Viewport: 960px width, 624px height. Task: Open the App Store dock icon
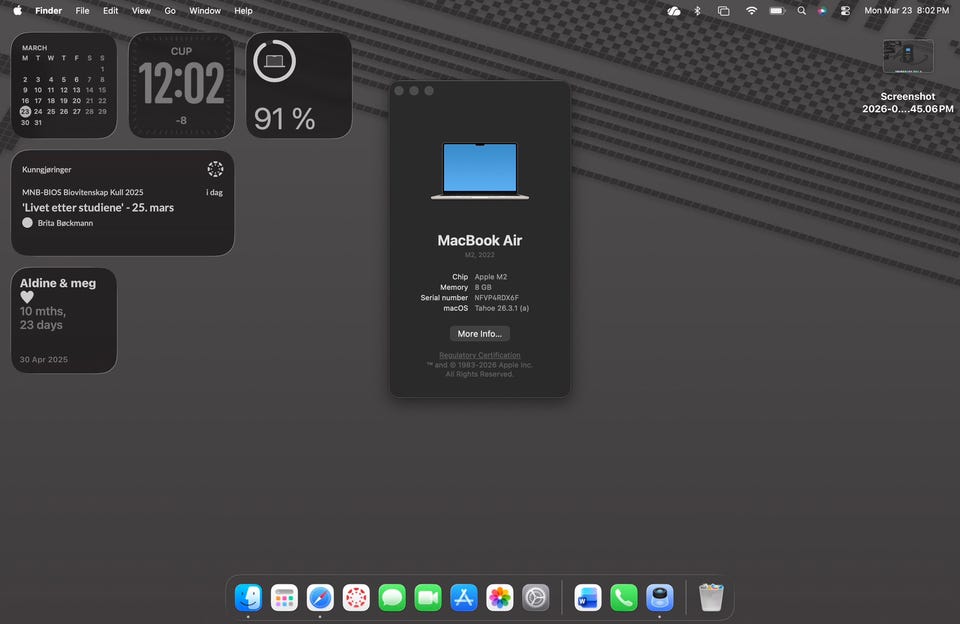464,598
